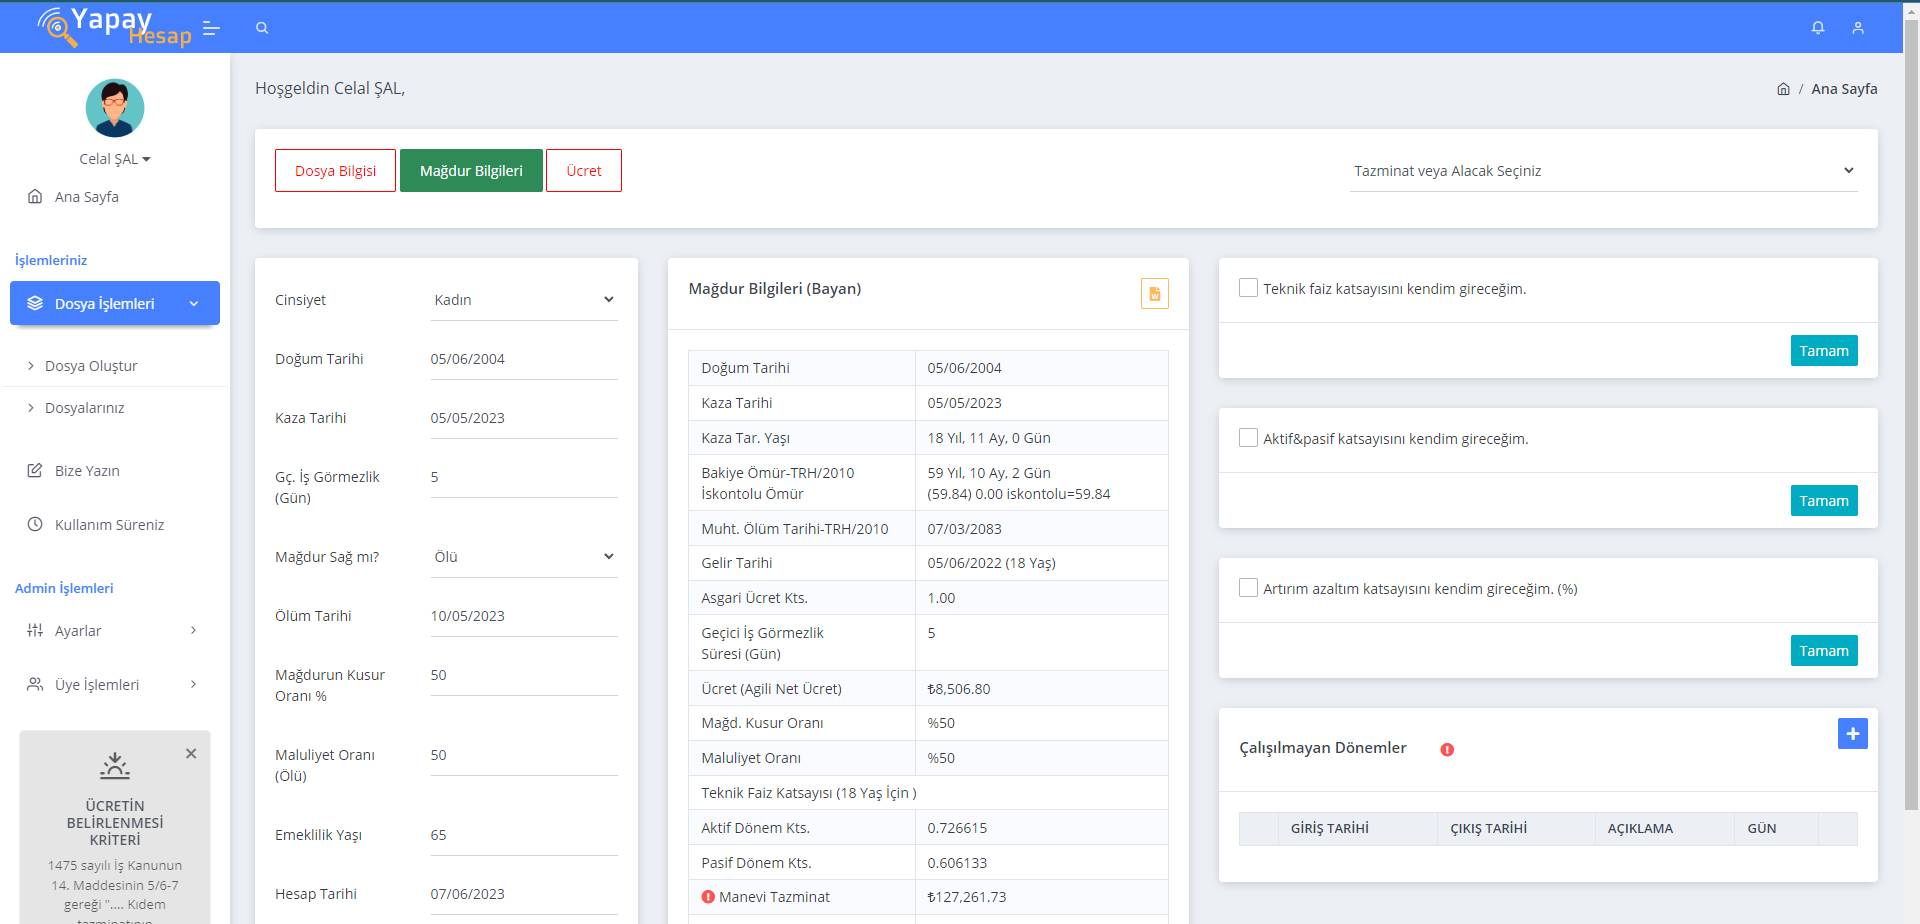The width and height of the screenshot is (1920, 924).
Task: Switch to the Dosya Bilgisi tab
Action: (x=335, y=171)
